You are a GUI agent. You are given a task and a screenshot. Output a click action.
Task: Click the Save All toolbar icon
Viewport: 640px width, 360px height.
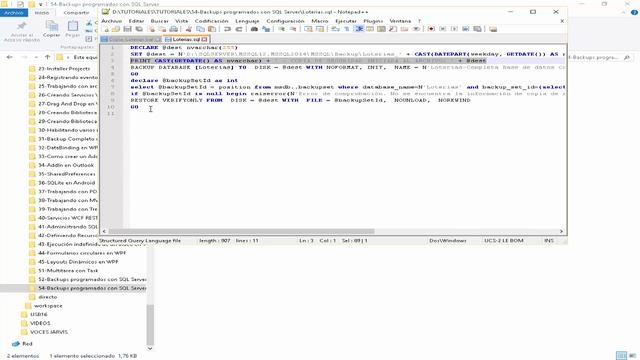139,29
